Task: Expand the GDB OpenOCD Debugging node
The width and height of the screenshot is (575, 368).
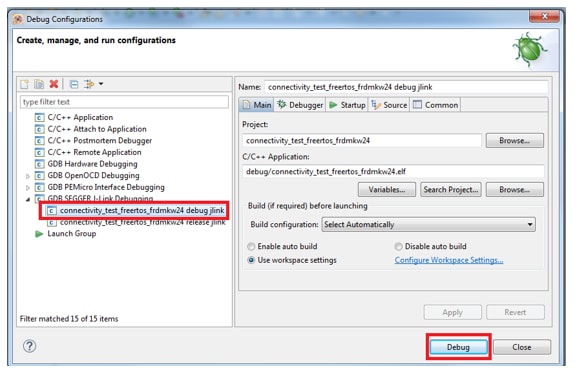Action: (28, 176)
